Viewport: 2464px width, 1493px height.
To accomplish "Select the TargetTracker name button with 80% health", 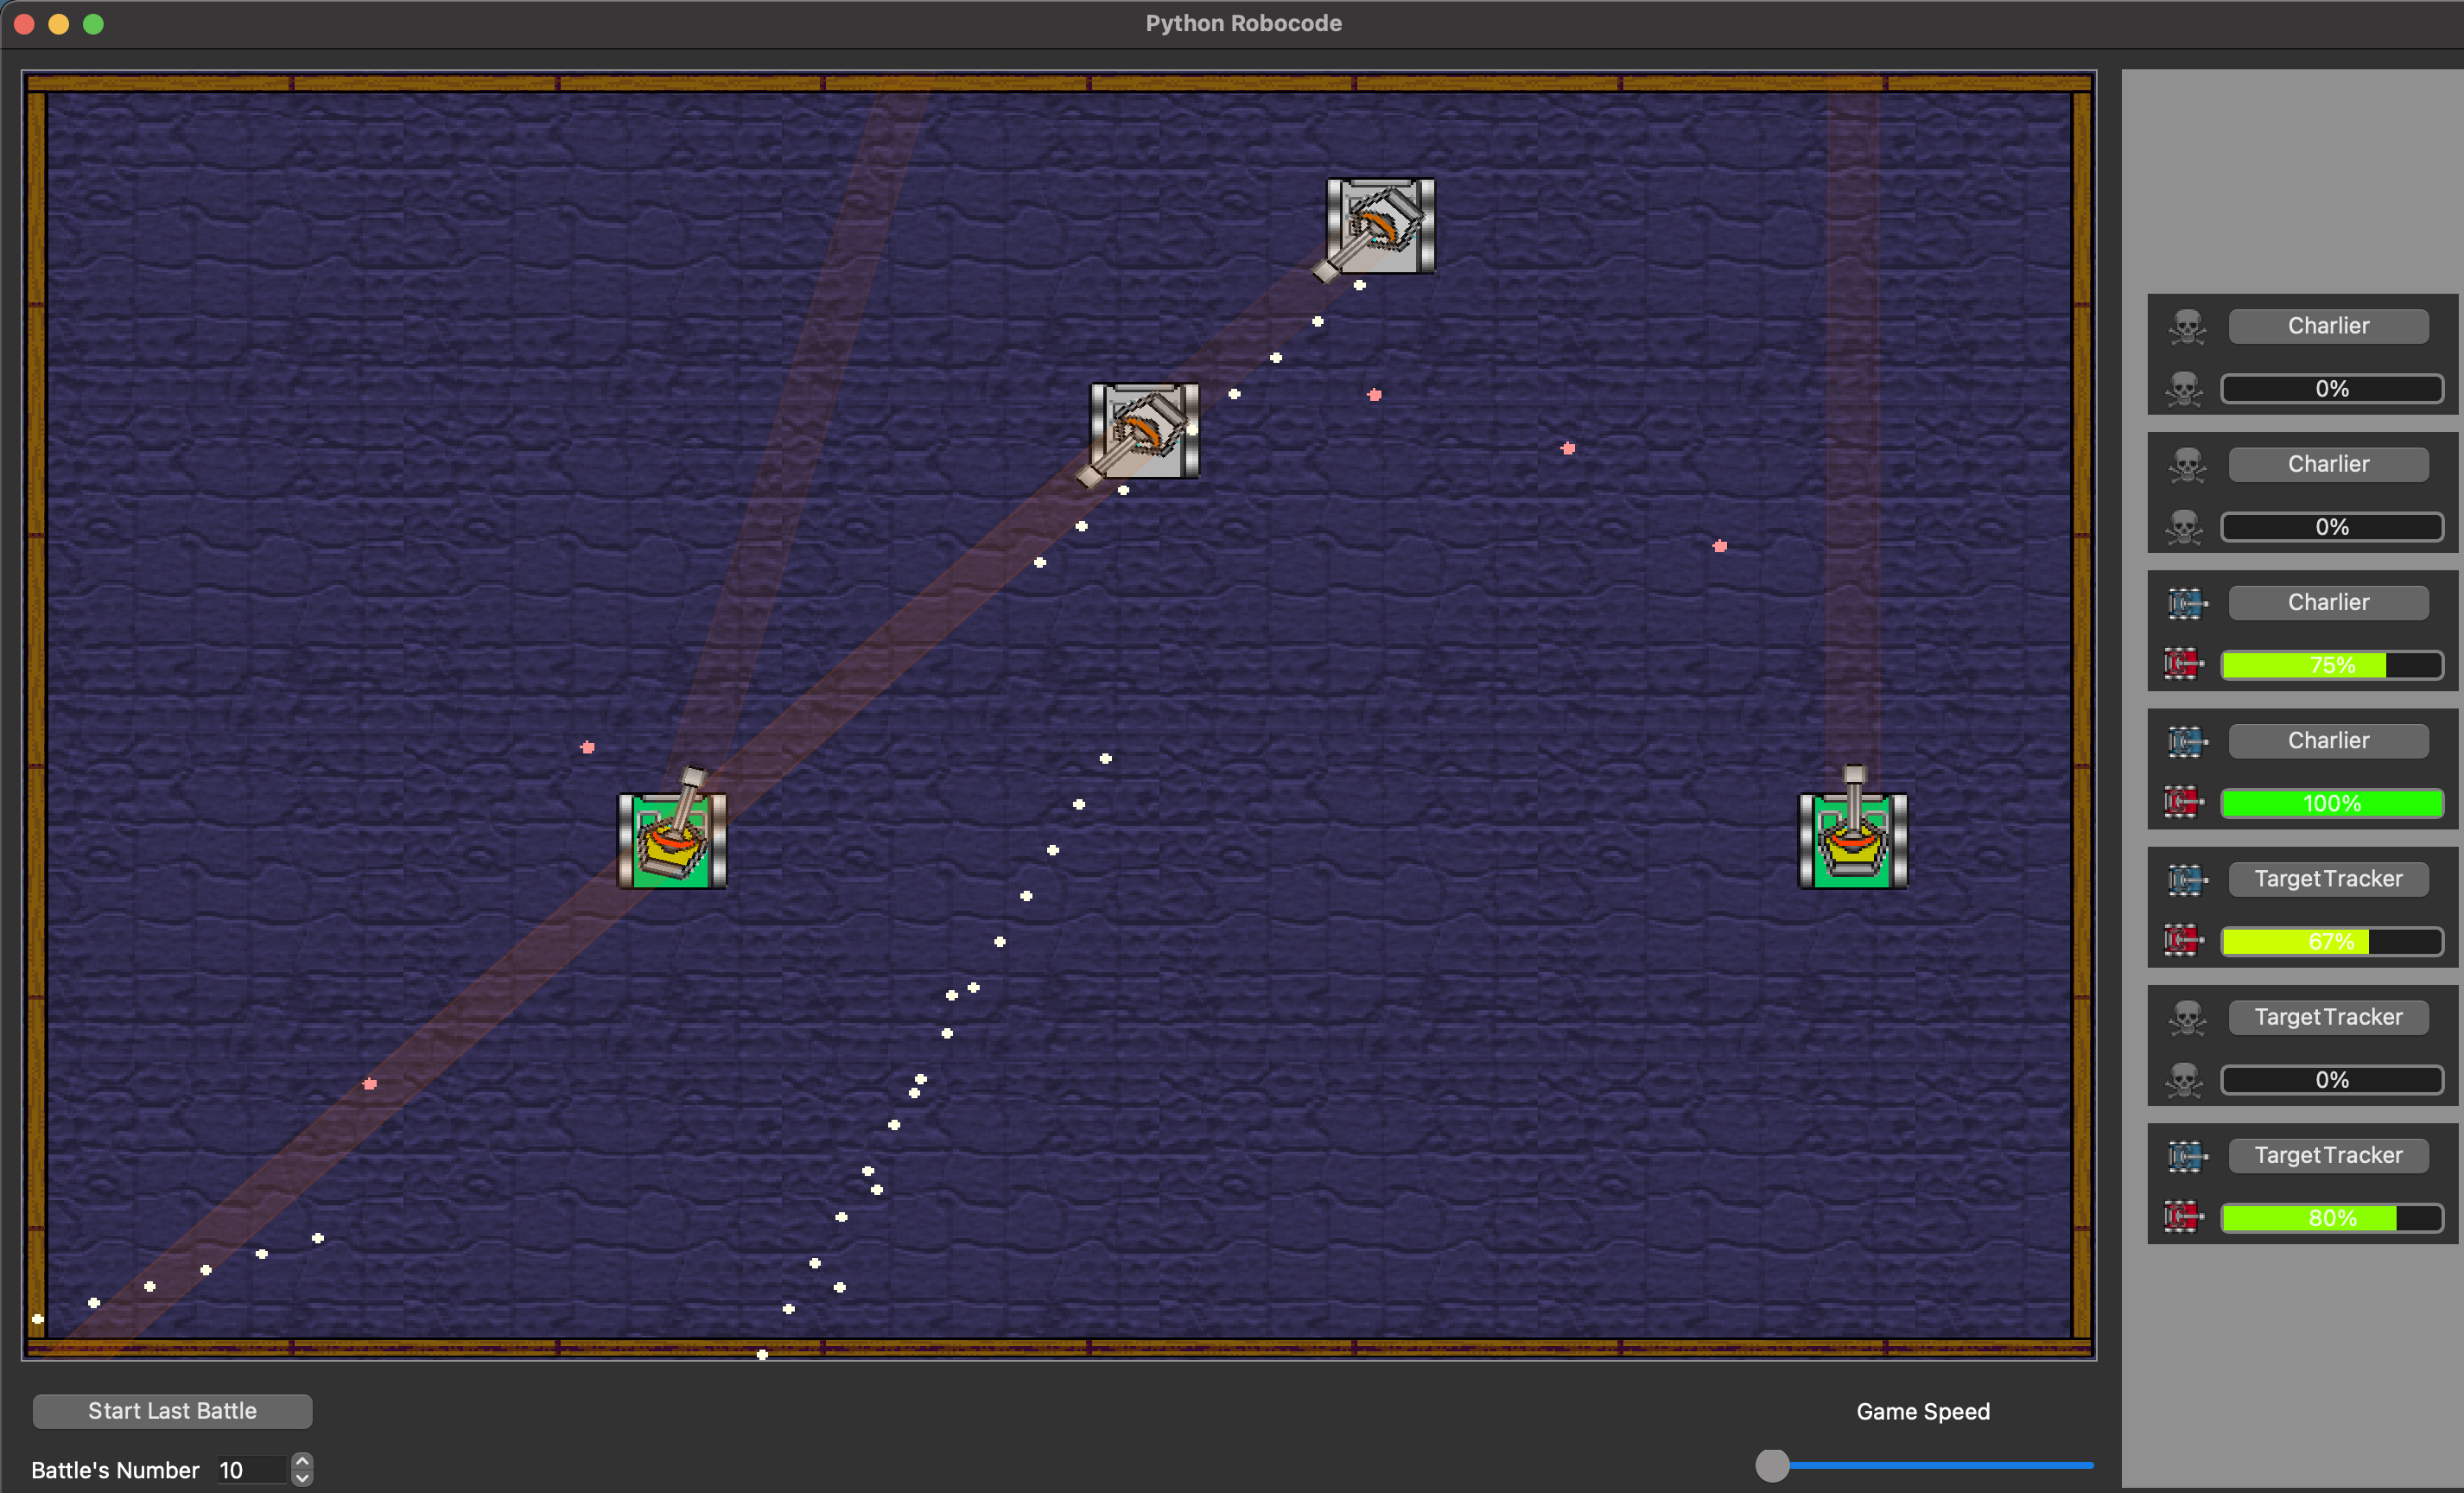I will pos(2330,1155).
